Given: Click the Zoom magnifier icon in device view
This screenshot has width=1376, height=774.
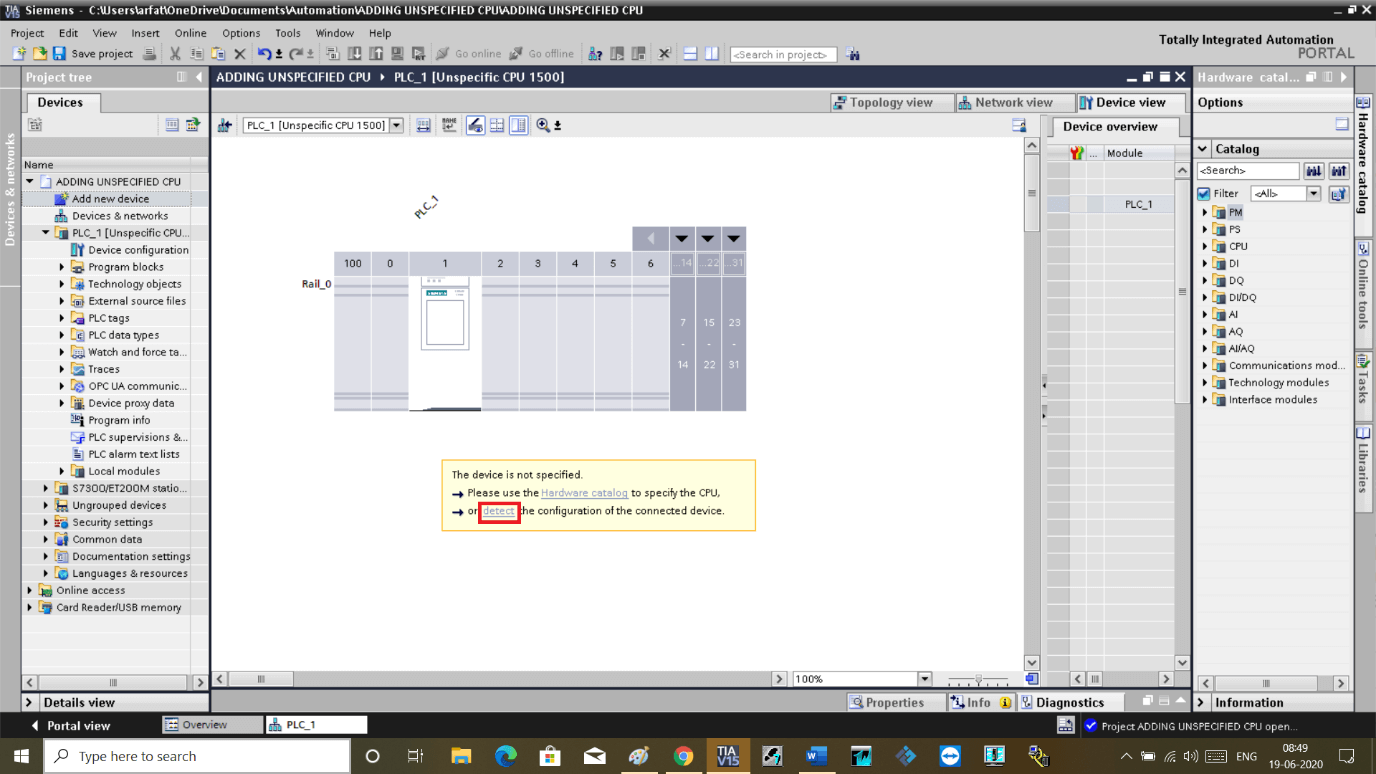Looking at the screenshot, I should [543, 125].
